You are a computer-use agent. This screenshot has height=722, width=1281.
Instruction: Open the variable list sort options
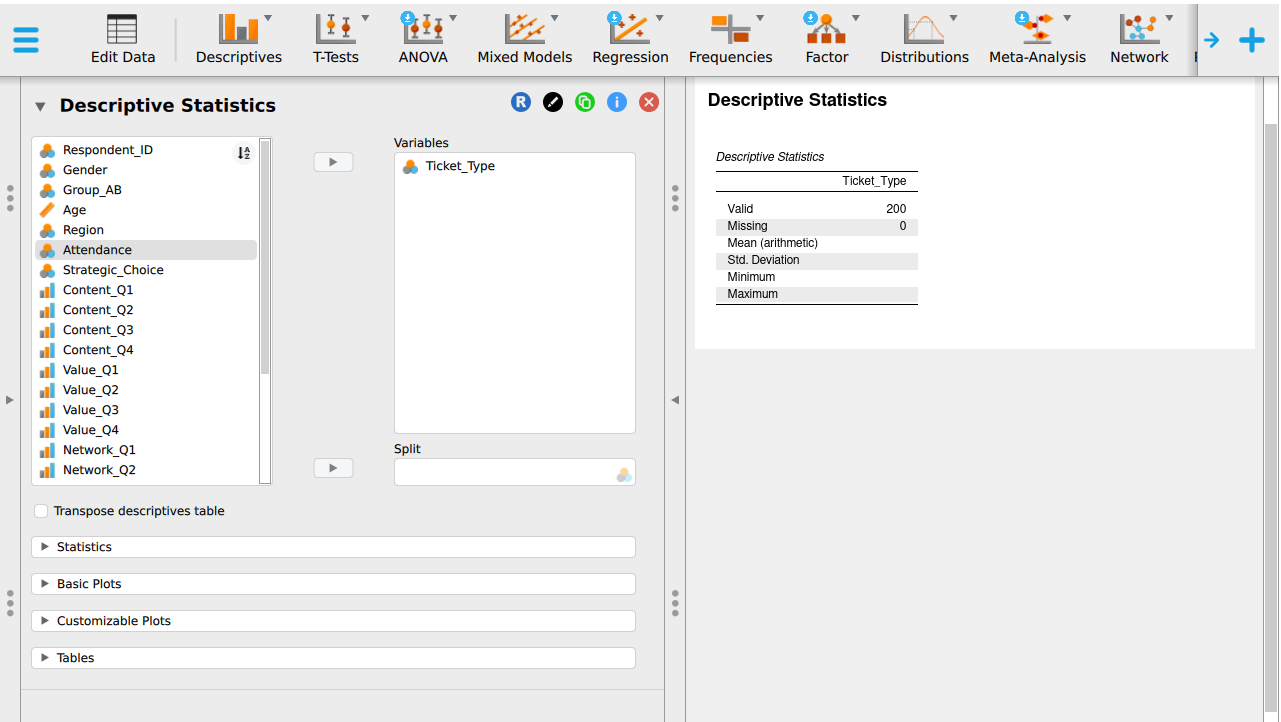point(243,153)
